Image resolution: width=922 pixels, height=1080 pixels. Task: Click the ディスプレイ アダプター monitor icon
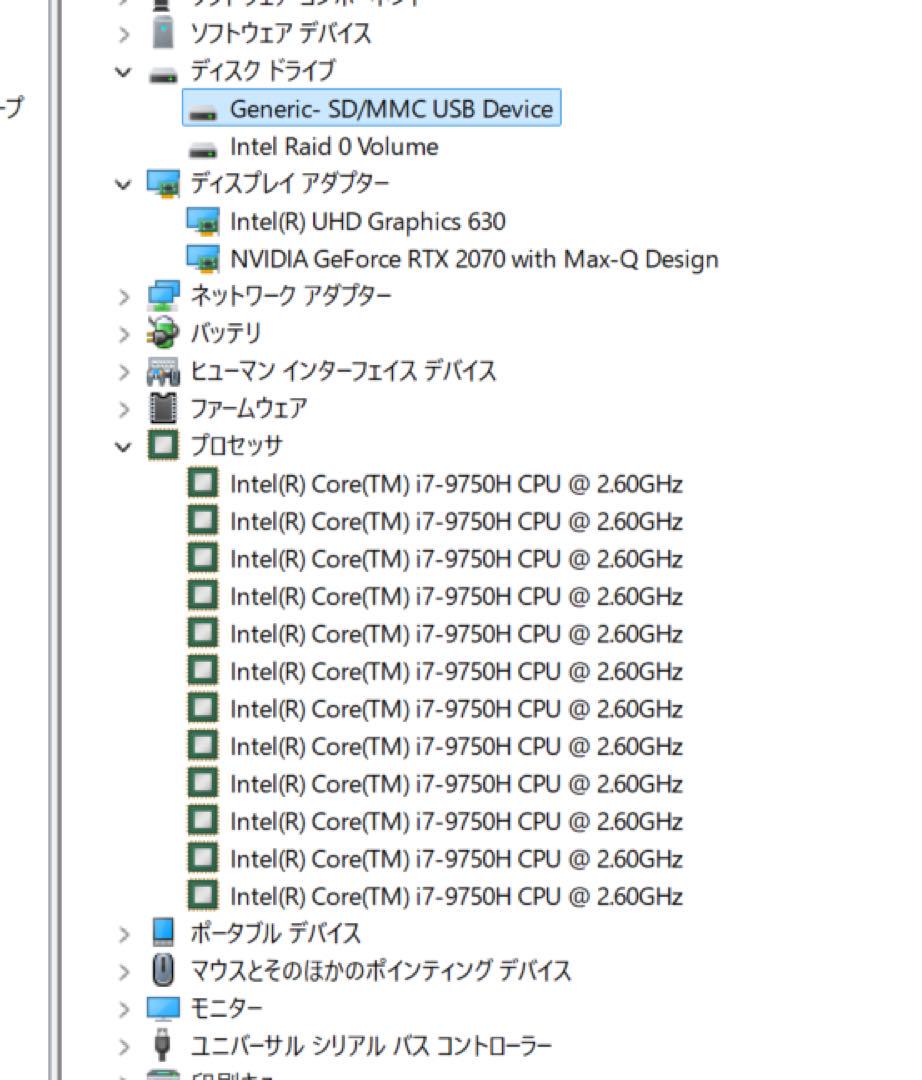[x=163, y=184]
